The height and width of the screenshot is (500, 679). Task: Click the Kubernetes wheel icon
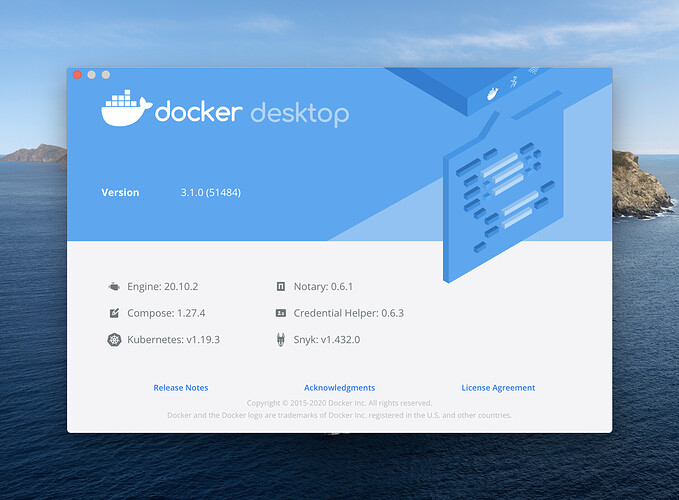pyautogui.click(x=114, y=340)
